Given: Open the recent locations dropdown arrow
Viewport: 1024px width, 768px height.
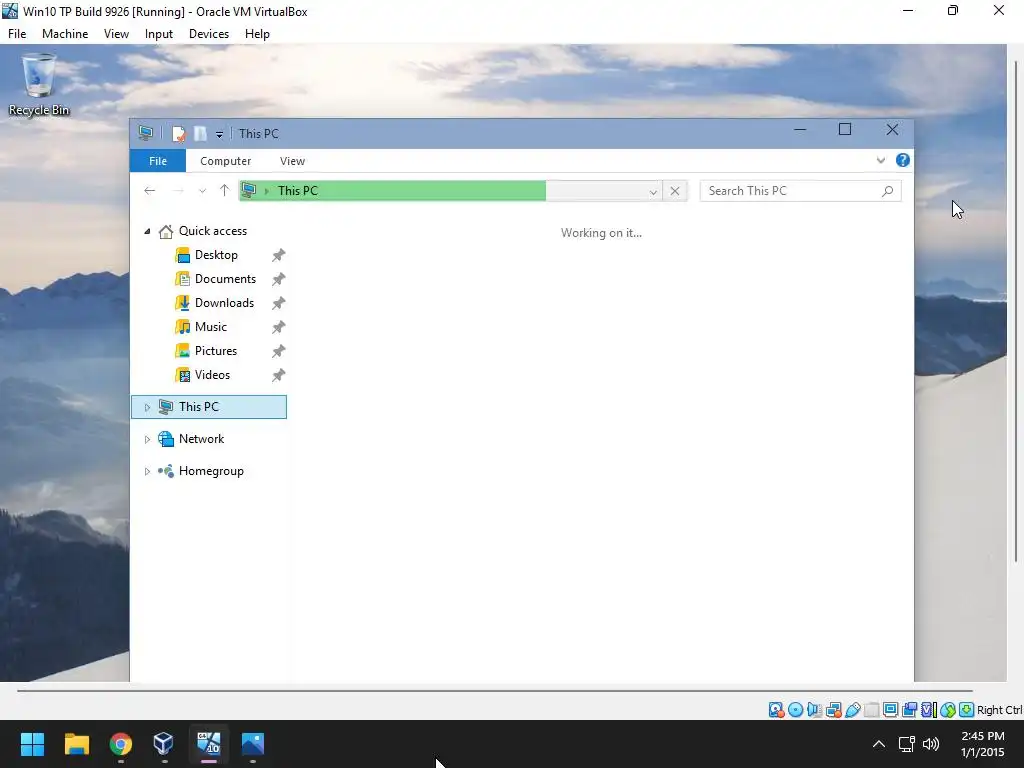Looking at the screenshot, I should [202, 191].
